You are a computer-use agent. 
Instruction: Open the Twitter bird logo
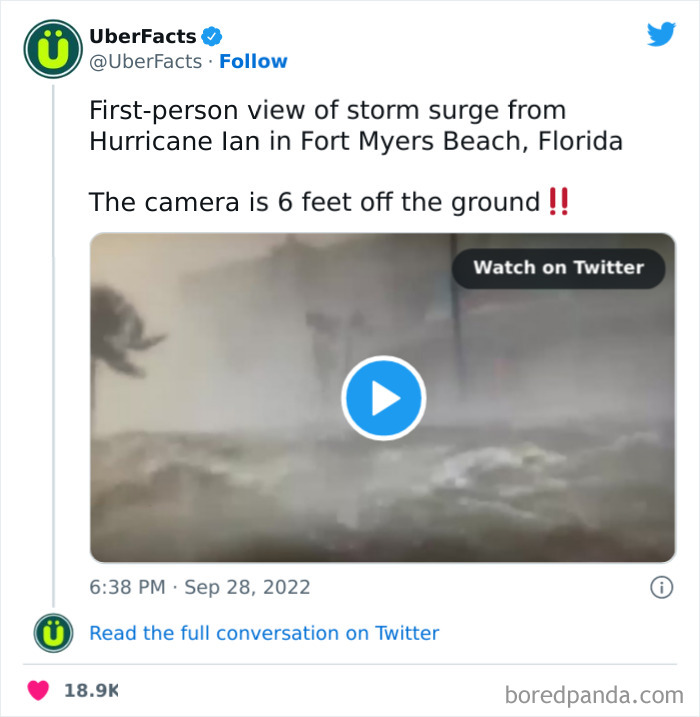tap(661, 34)
